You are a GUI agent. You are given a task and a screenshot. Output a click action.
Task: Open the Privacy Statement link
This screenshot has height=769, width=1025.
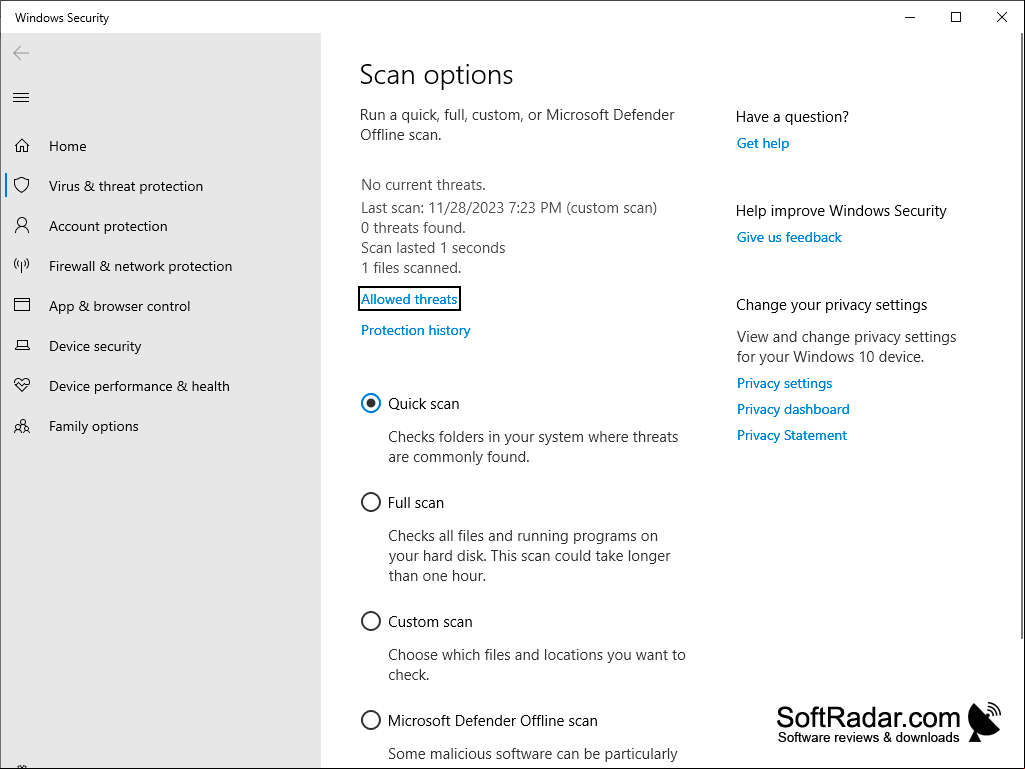792,436
